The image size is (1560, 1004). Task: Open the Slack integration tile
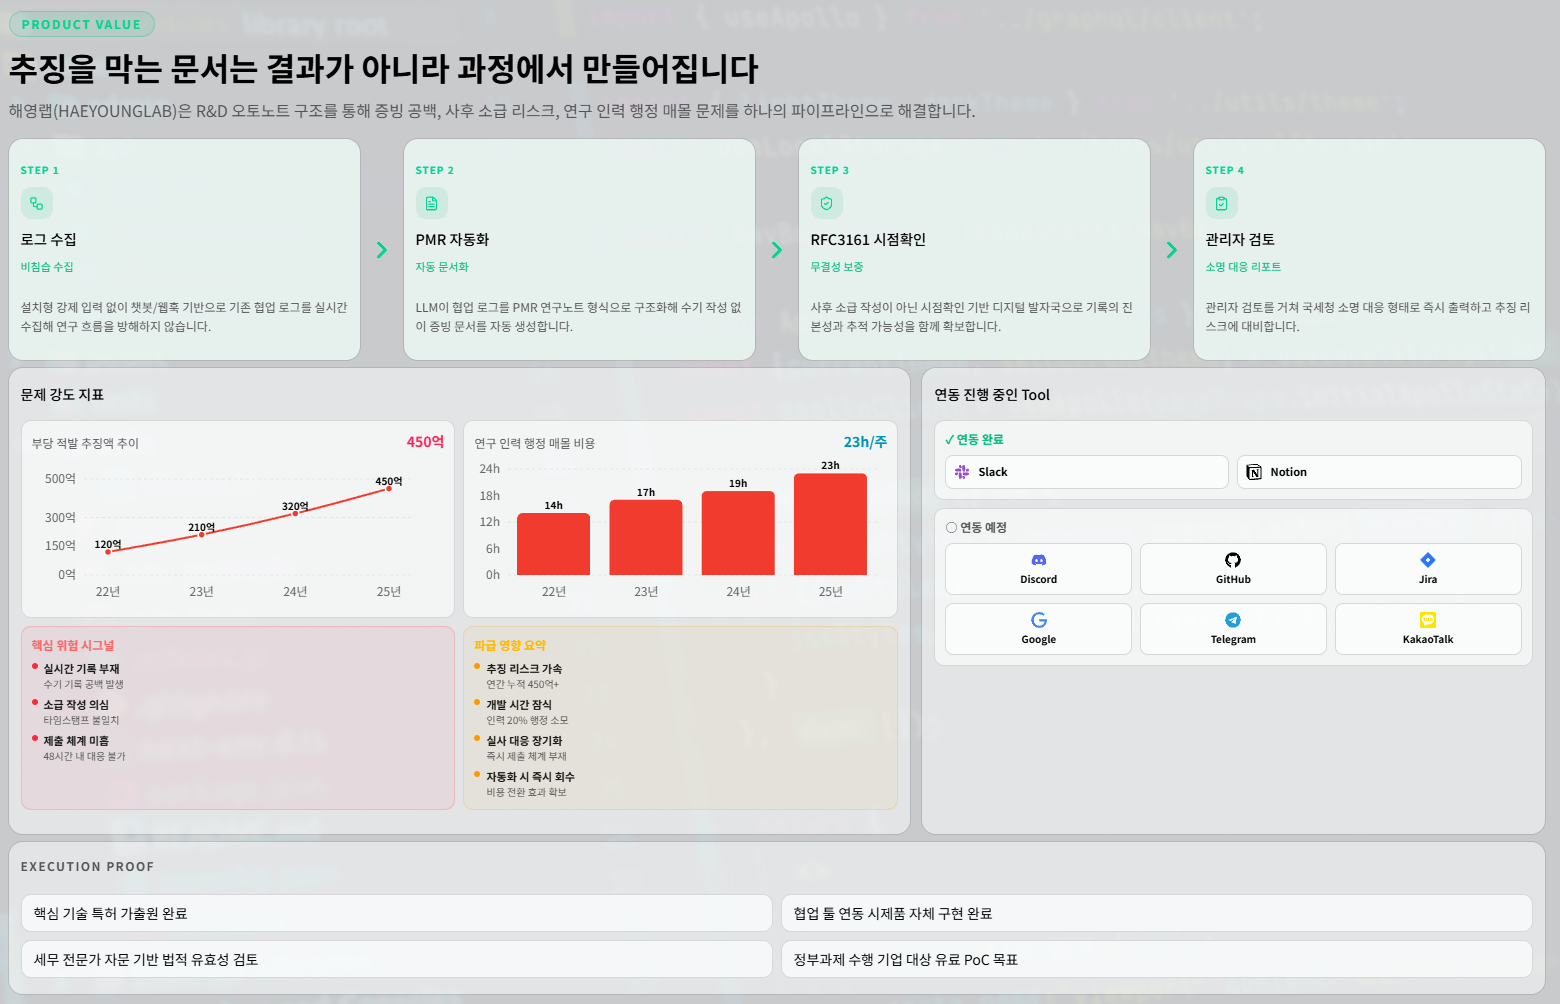[x=1087, y=472]
